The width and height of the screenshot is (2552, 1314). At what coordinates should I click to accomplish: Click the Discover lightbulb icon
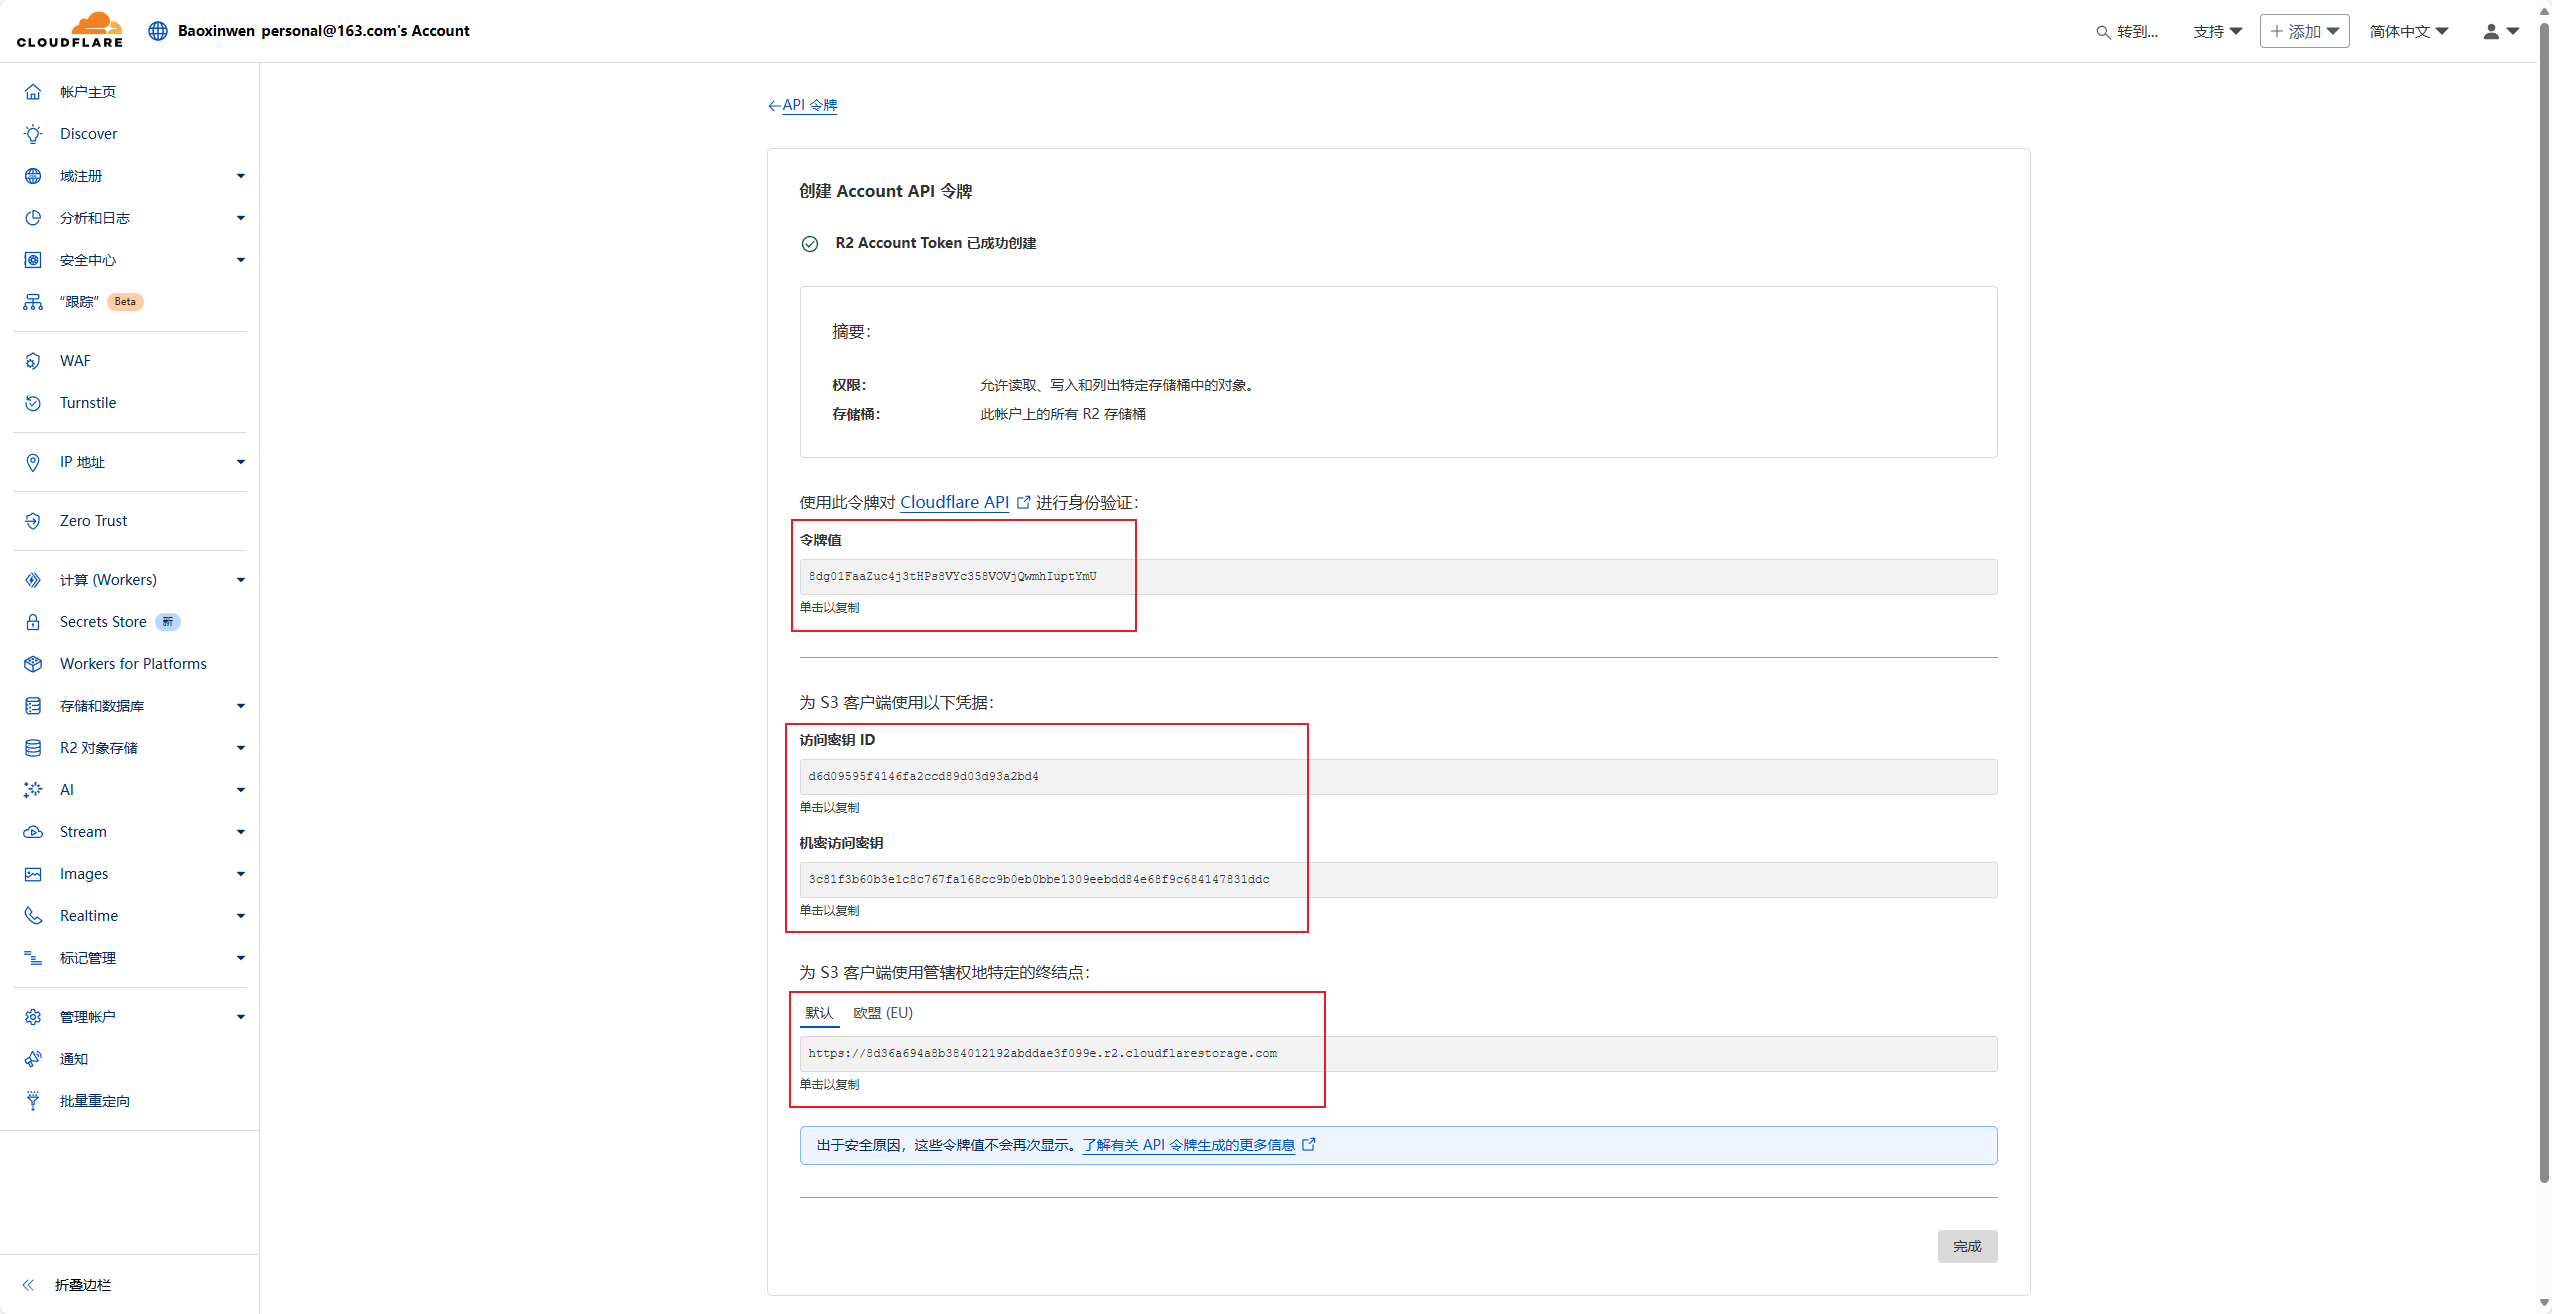(x=33, y=134)
